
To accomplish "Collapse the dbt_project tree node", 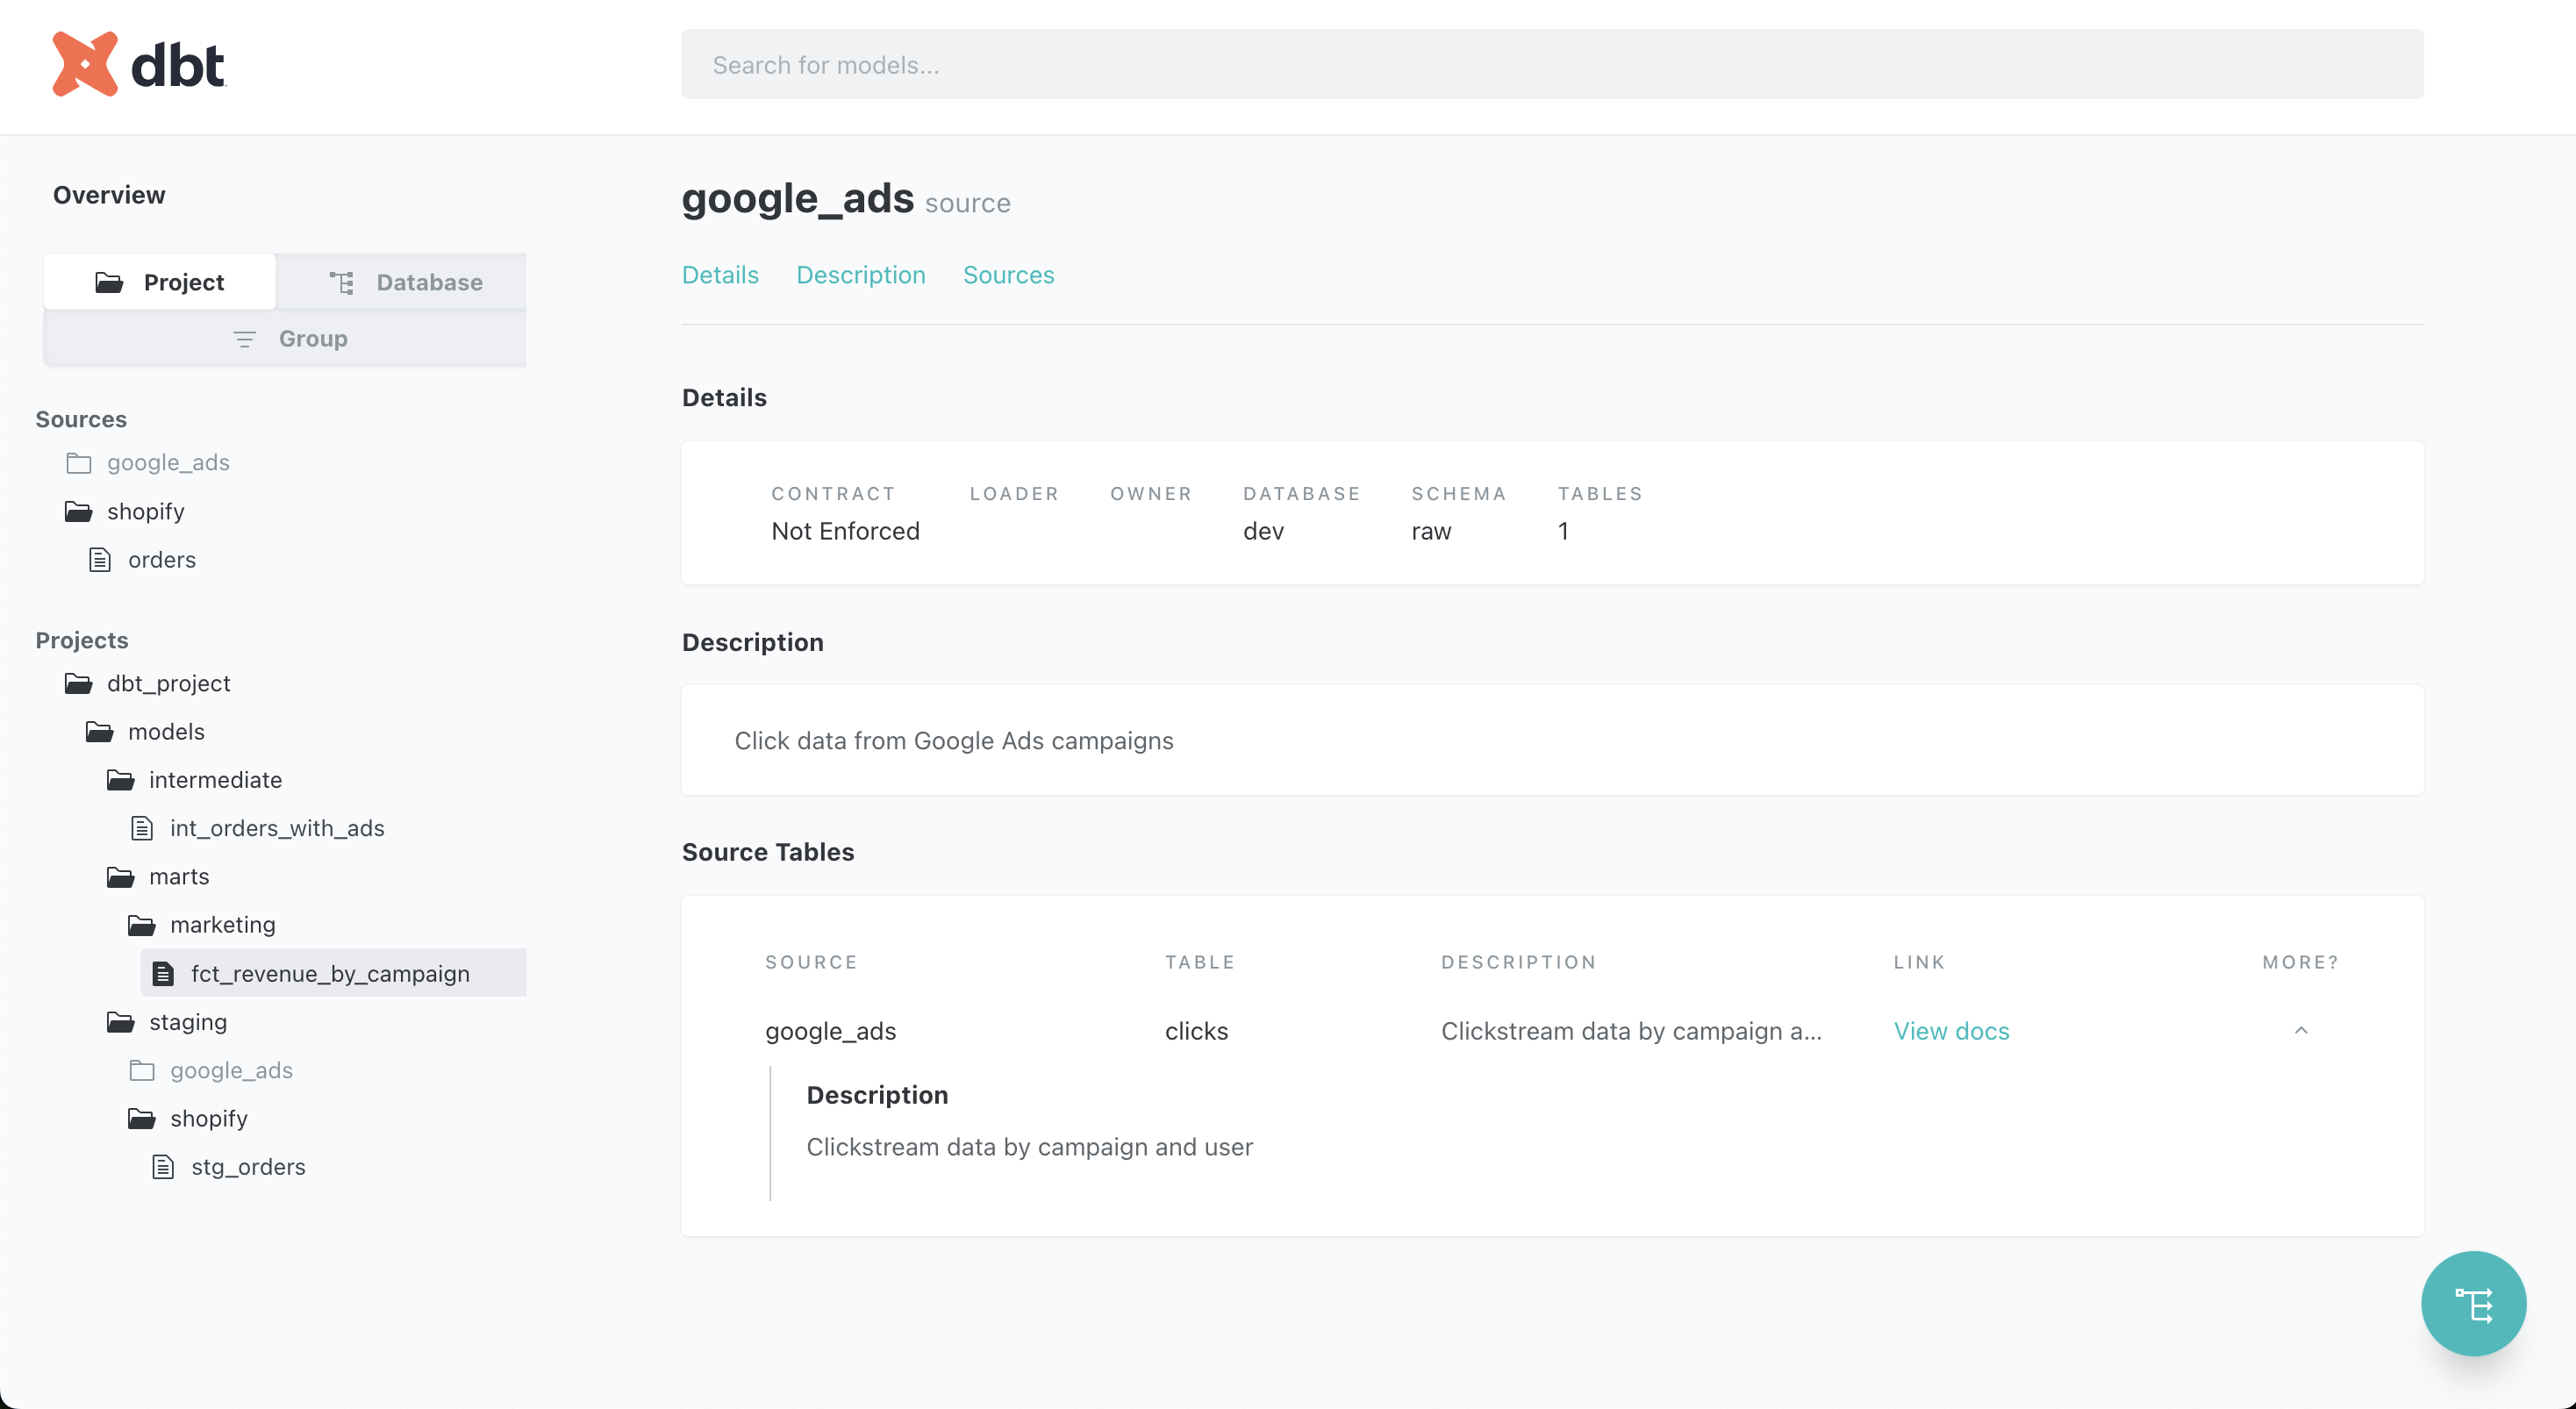I will (x=168, y=683).
